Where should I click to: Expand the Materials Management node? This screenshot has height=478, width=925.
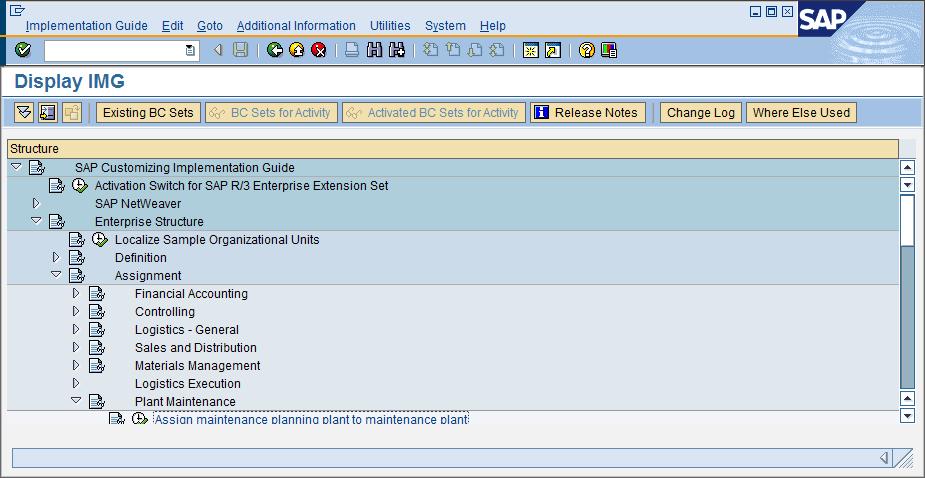76,365
